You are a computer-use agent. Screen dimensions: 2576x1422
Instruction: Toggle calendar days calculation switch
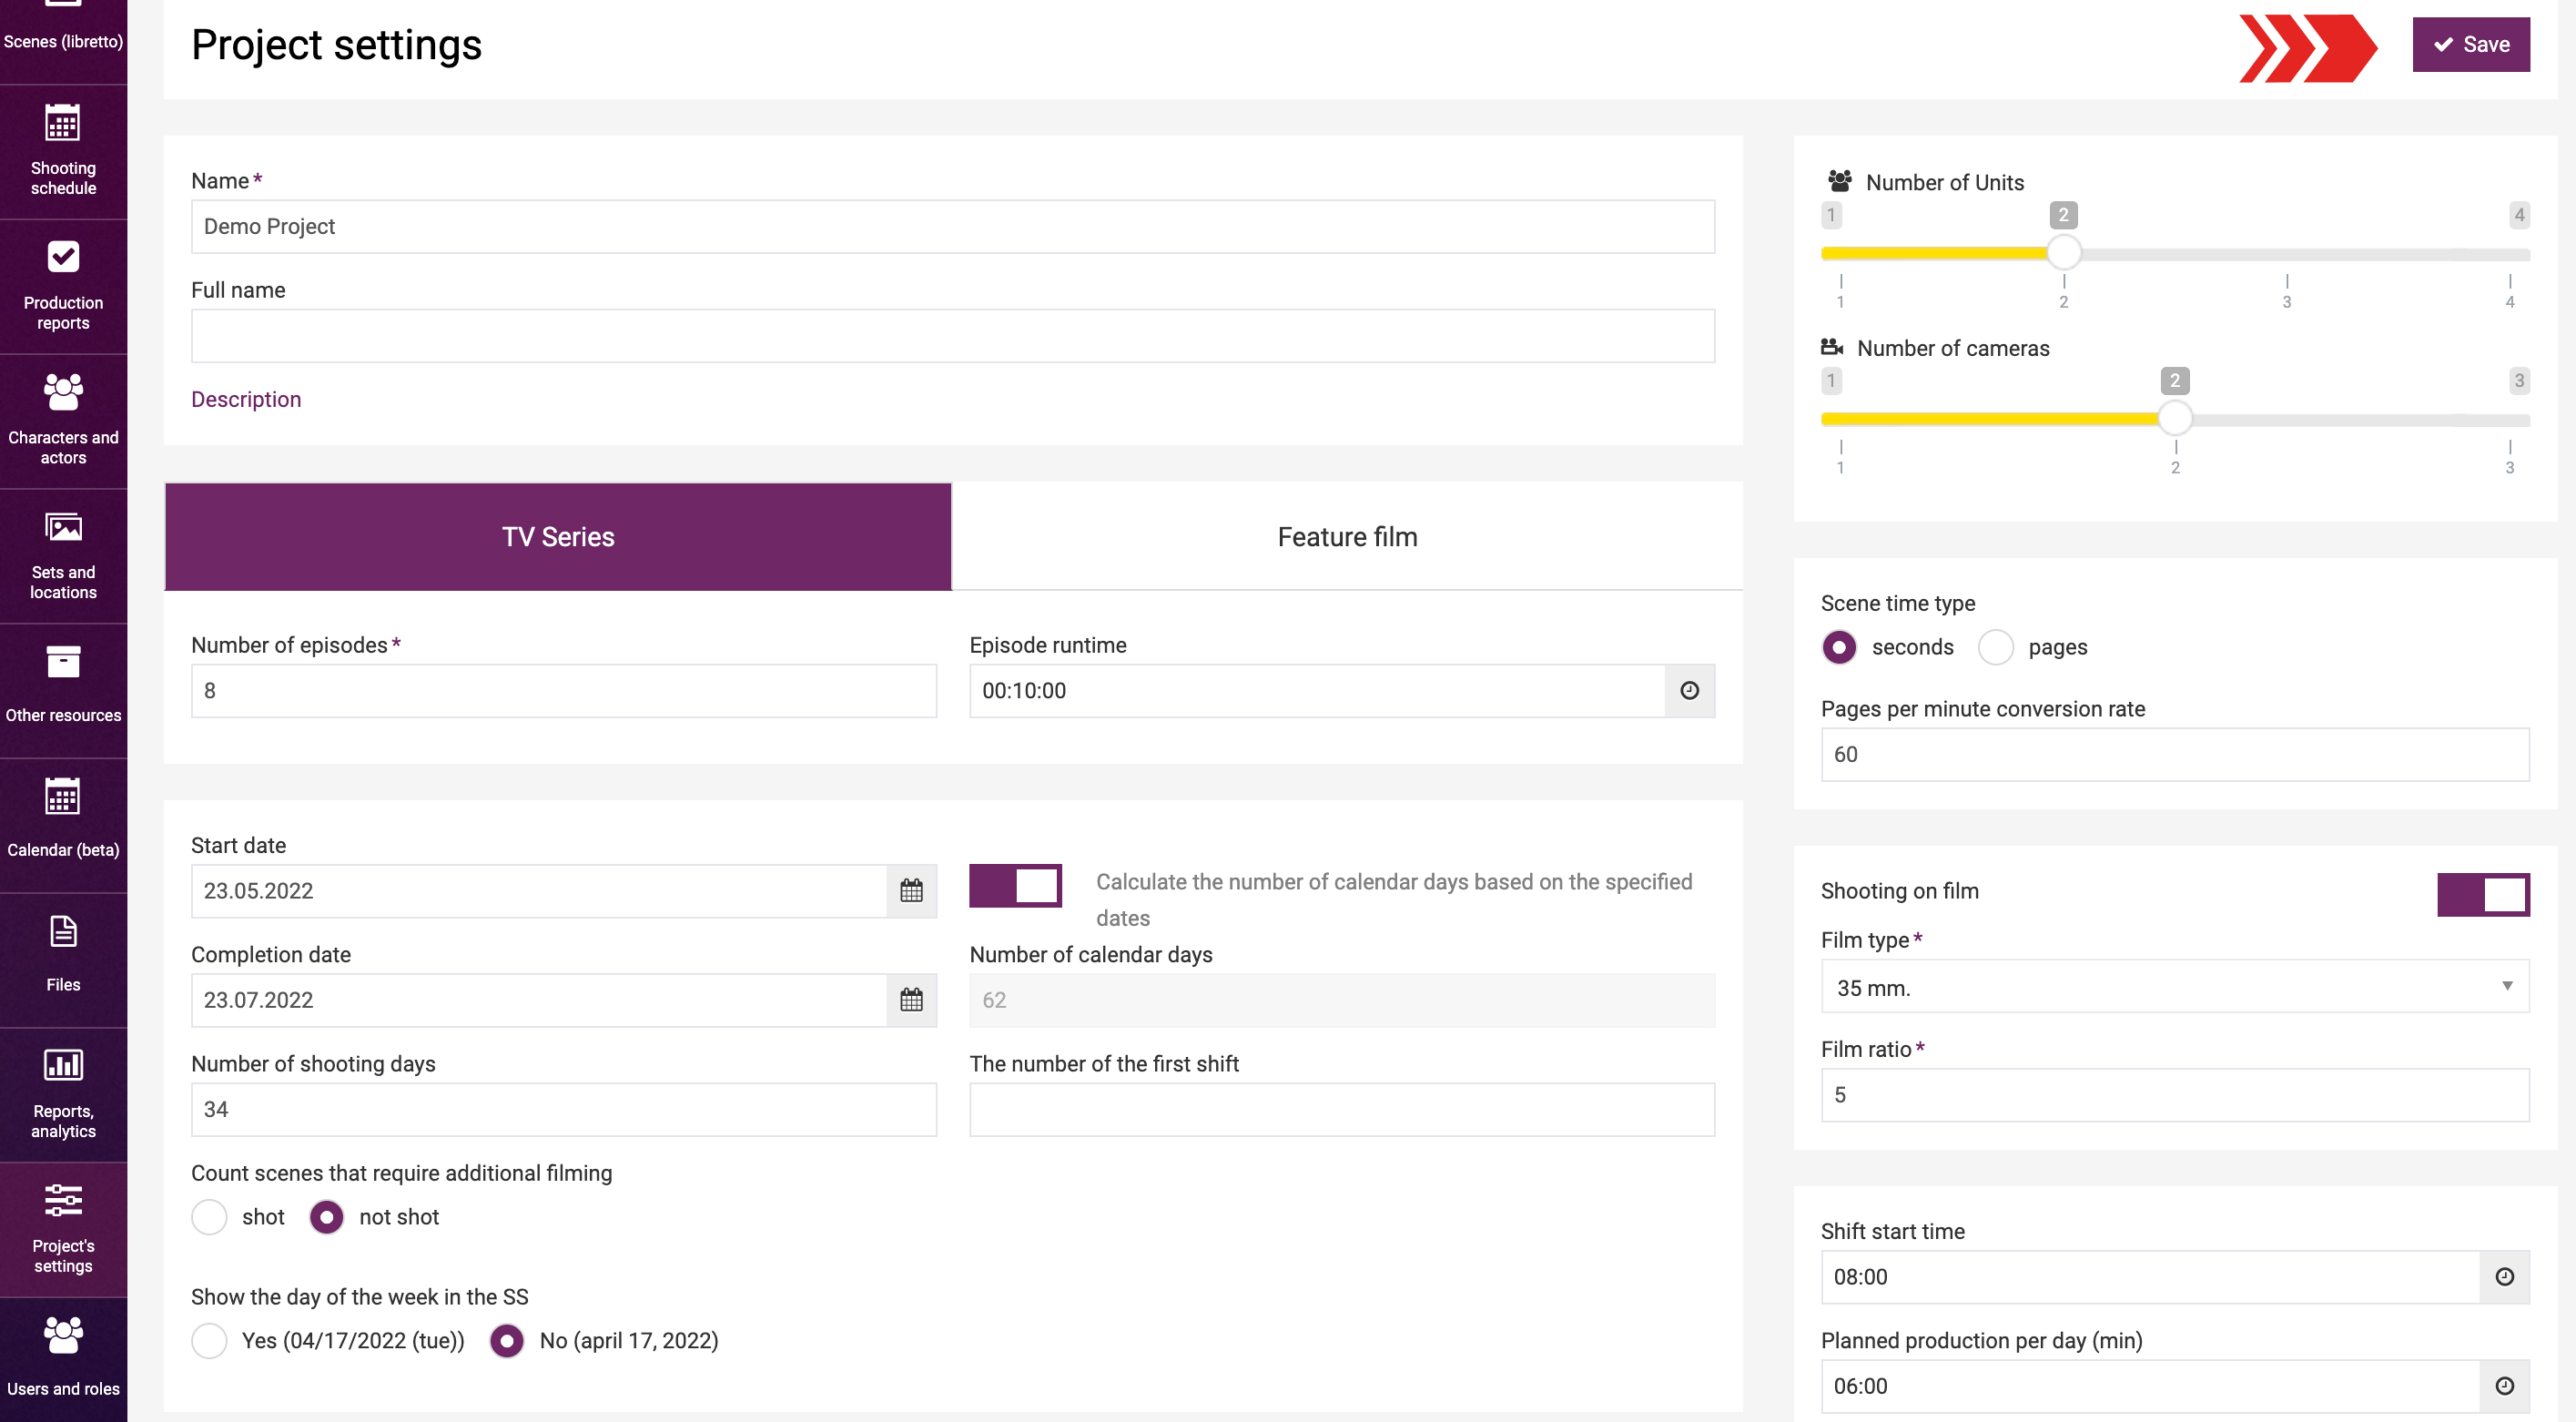click(1015, 886)
